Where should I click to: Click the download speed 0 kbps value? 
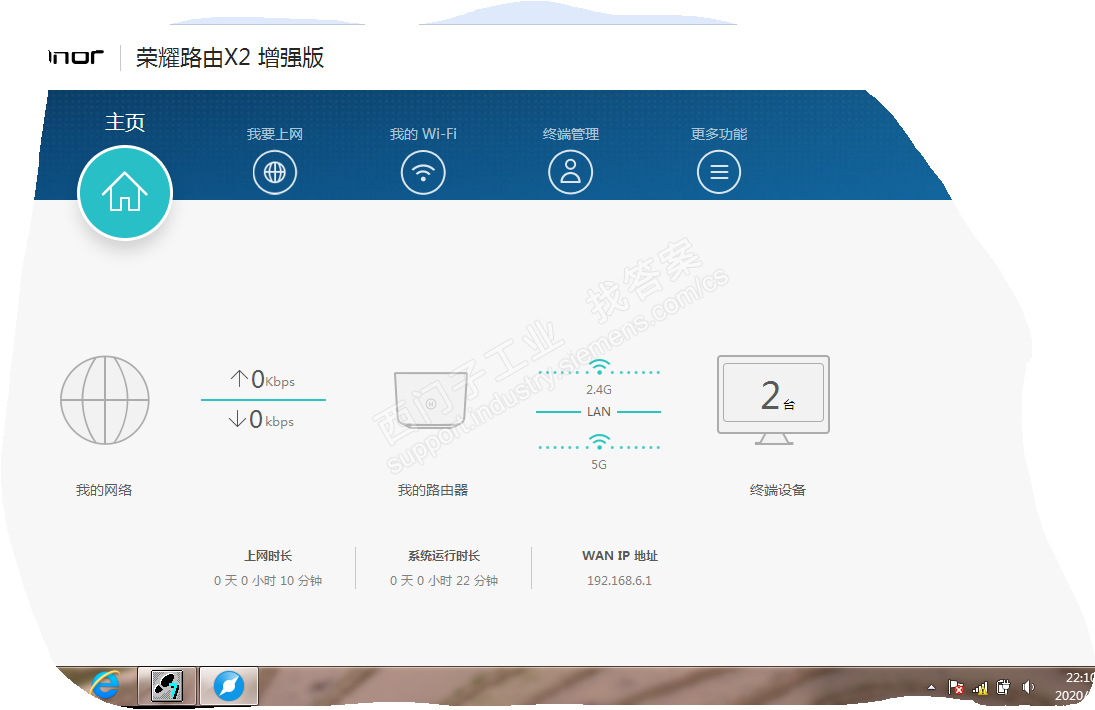click(261, 420)
